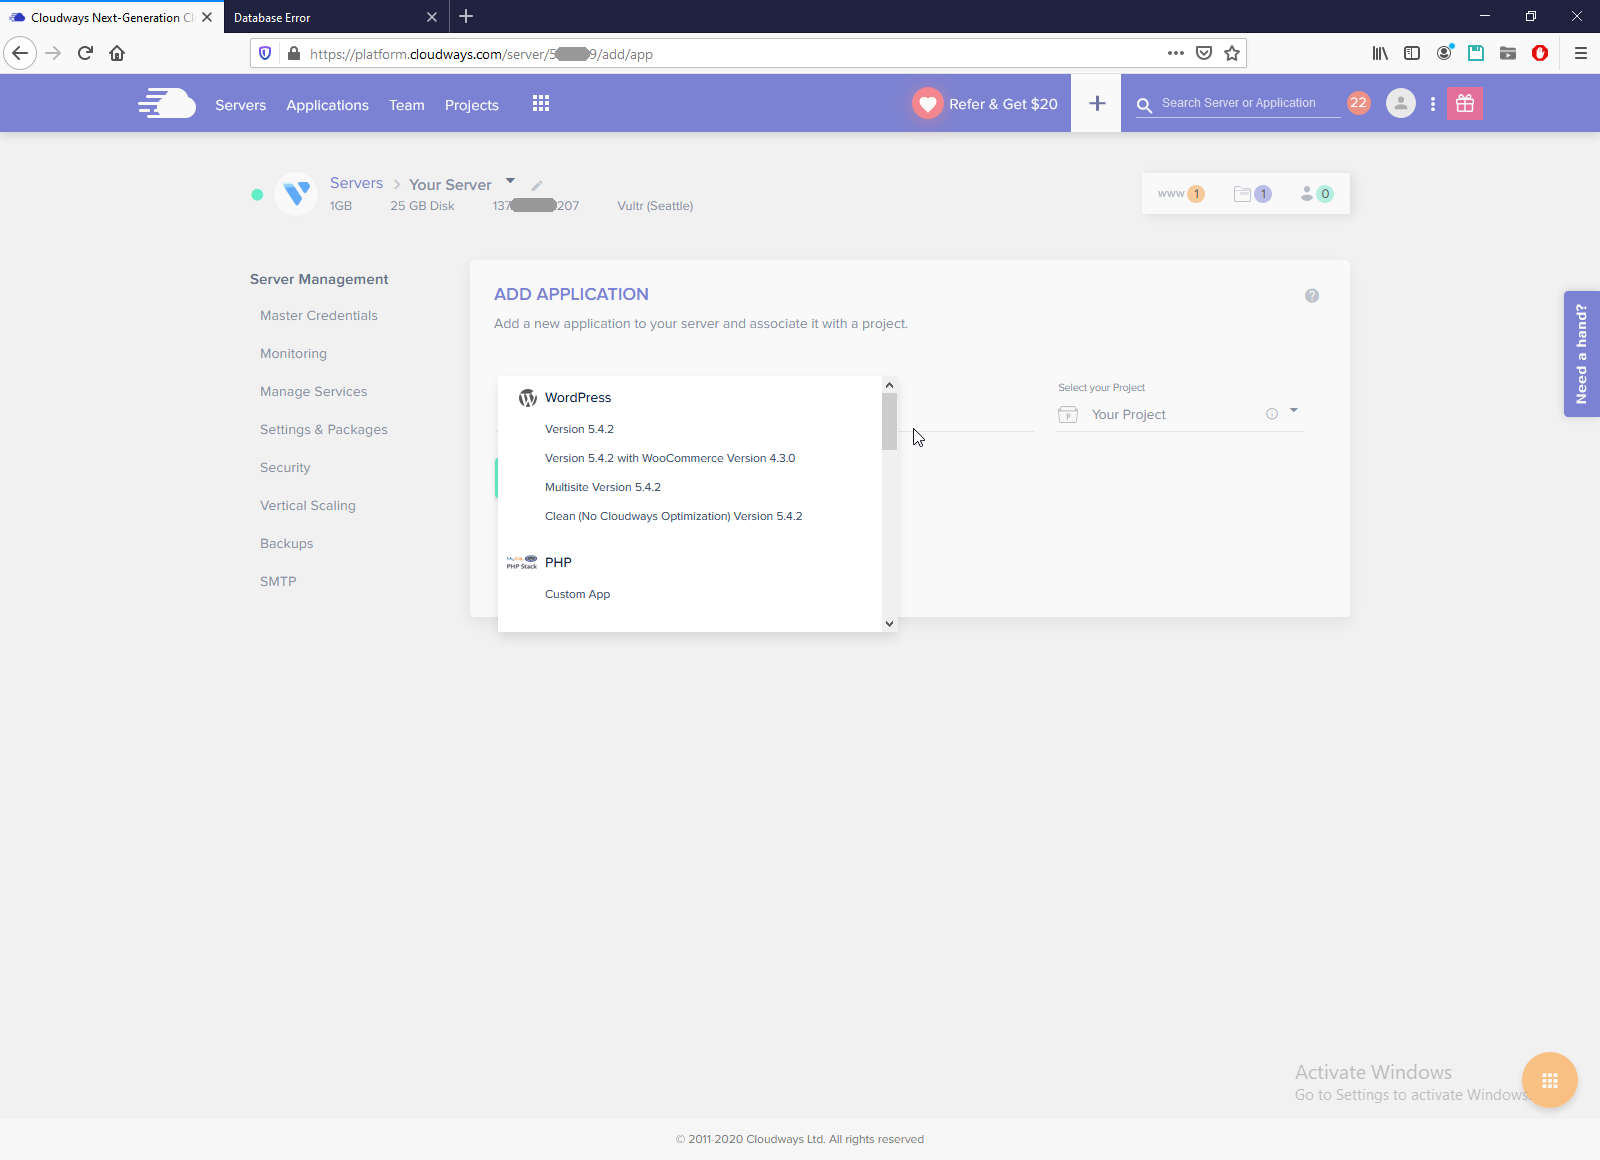The width and height of the screenshot is (1600, 1160).
Task: Click Refer & Get $20 link
Action: pyautogui.click(x=1003, y=104)
